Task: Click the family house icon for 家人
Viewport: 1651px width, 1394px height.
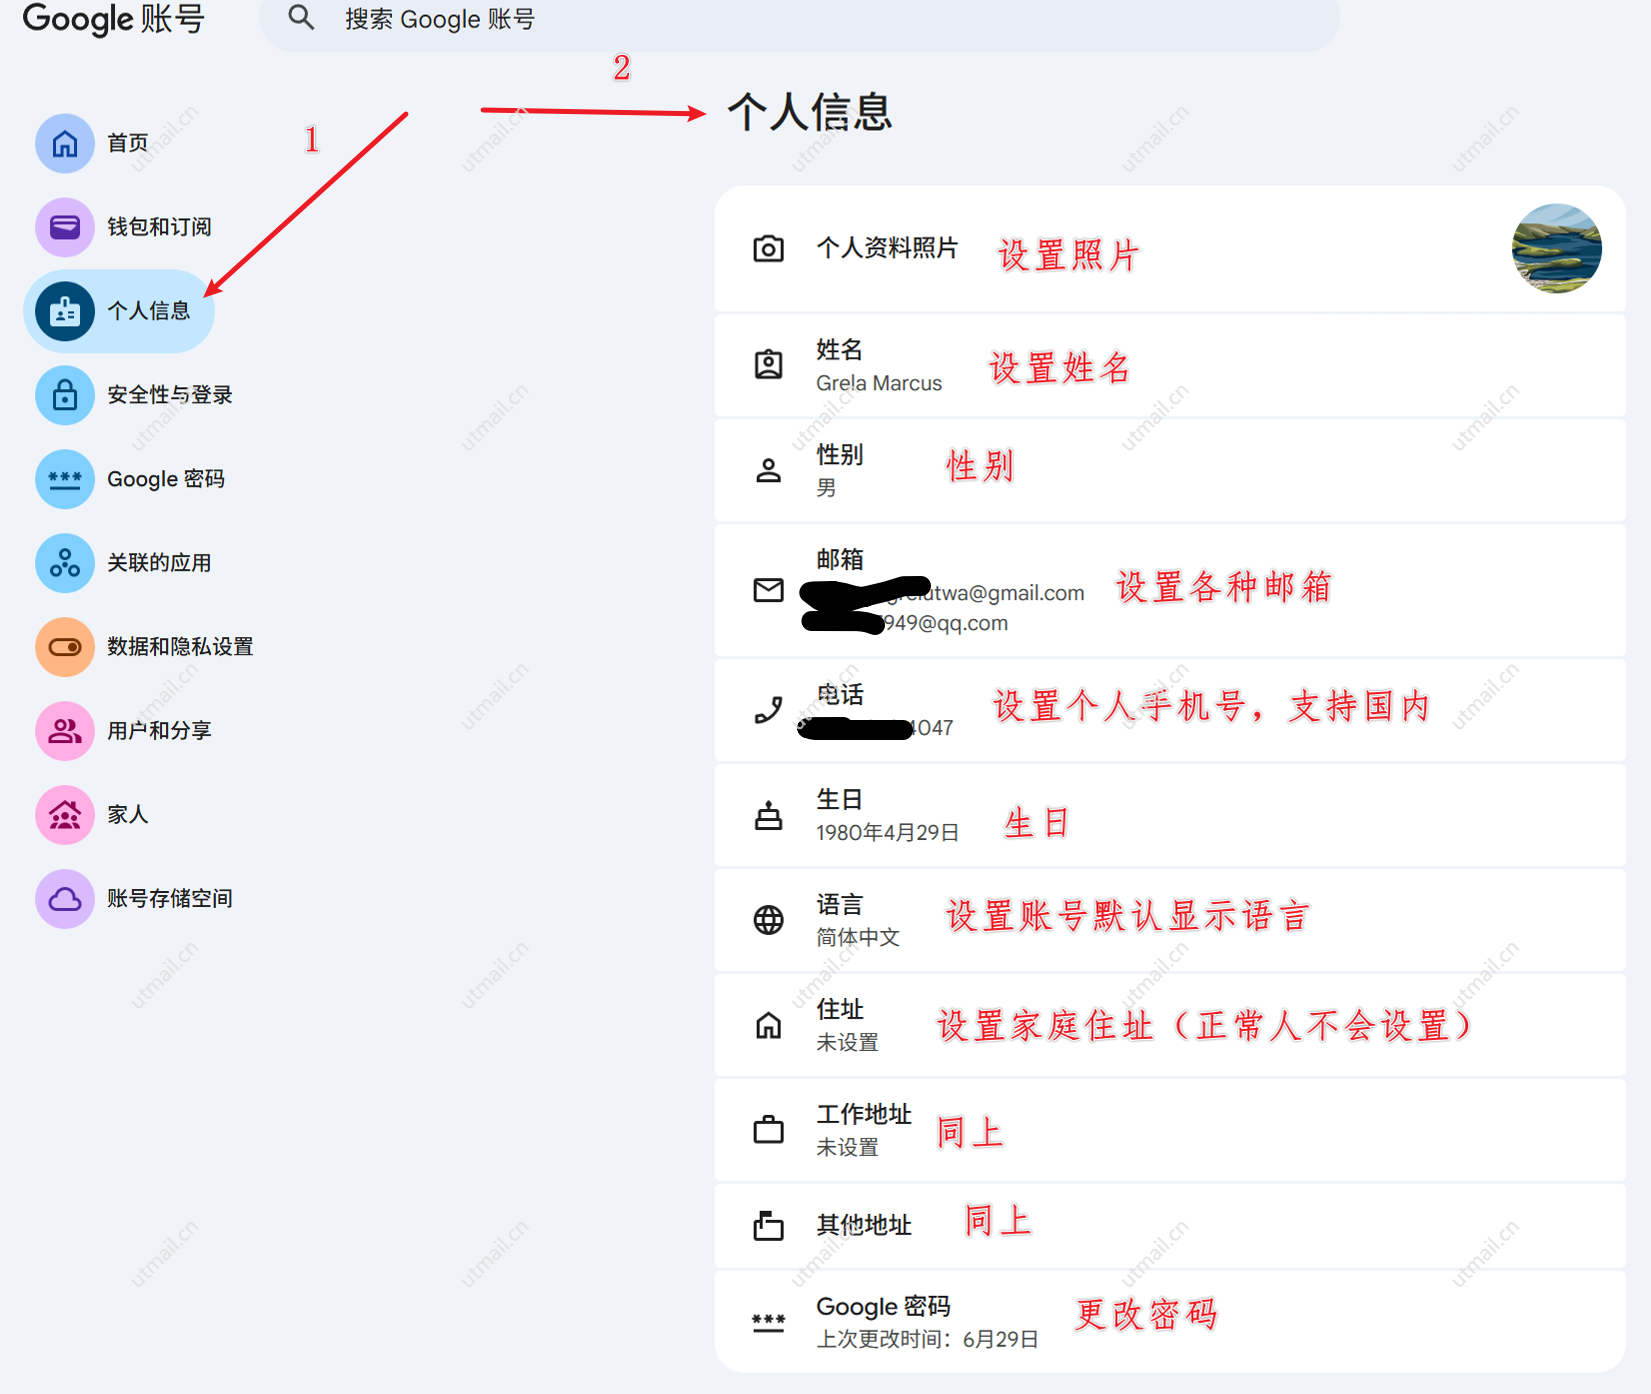Action: point(65,815)
